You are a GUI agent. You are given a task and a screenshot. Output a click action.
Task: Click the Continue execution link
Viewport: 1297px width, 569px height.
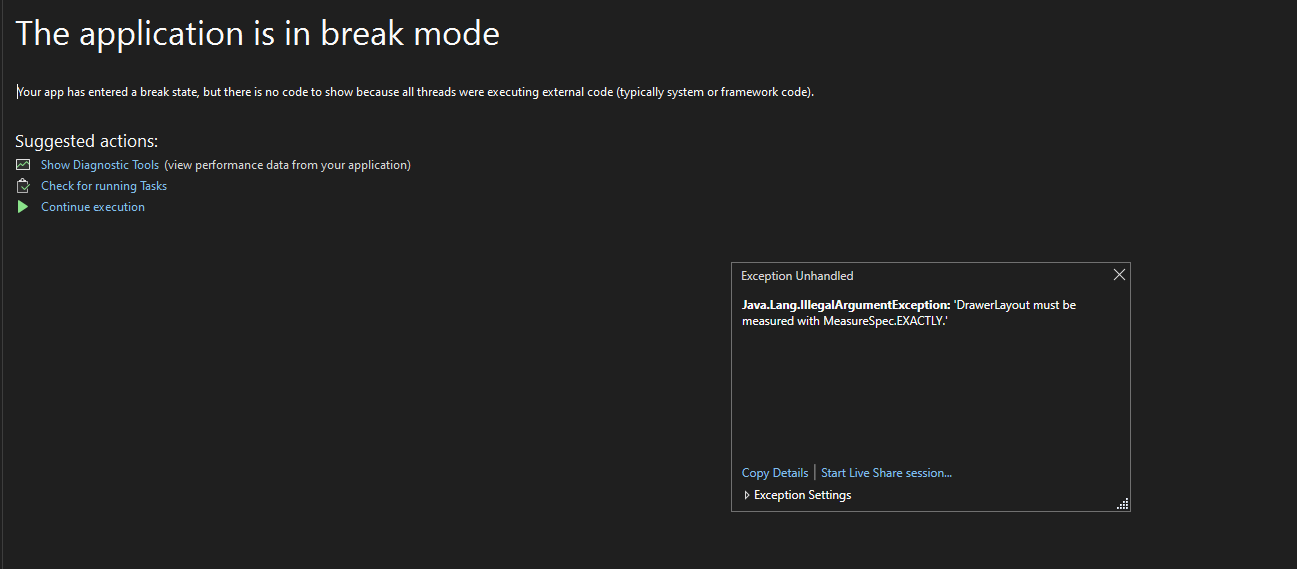pyautogui.click(x=93, y=207)
